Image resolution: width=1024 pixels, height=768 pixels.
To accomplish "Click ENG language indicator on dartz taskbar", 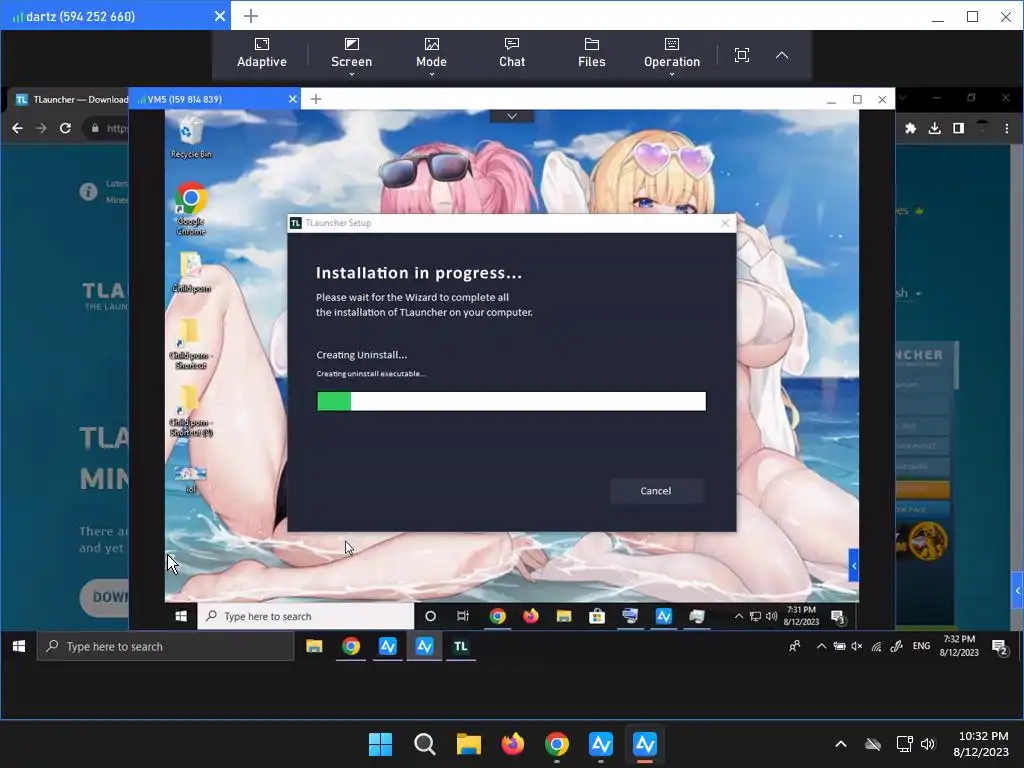I will [921, 646].
